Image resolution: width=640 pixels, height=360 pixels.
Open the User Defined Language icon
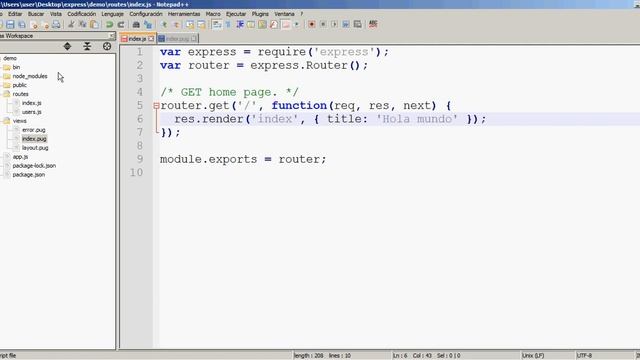click(x=251, y=24)
